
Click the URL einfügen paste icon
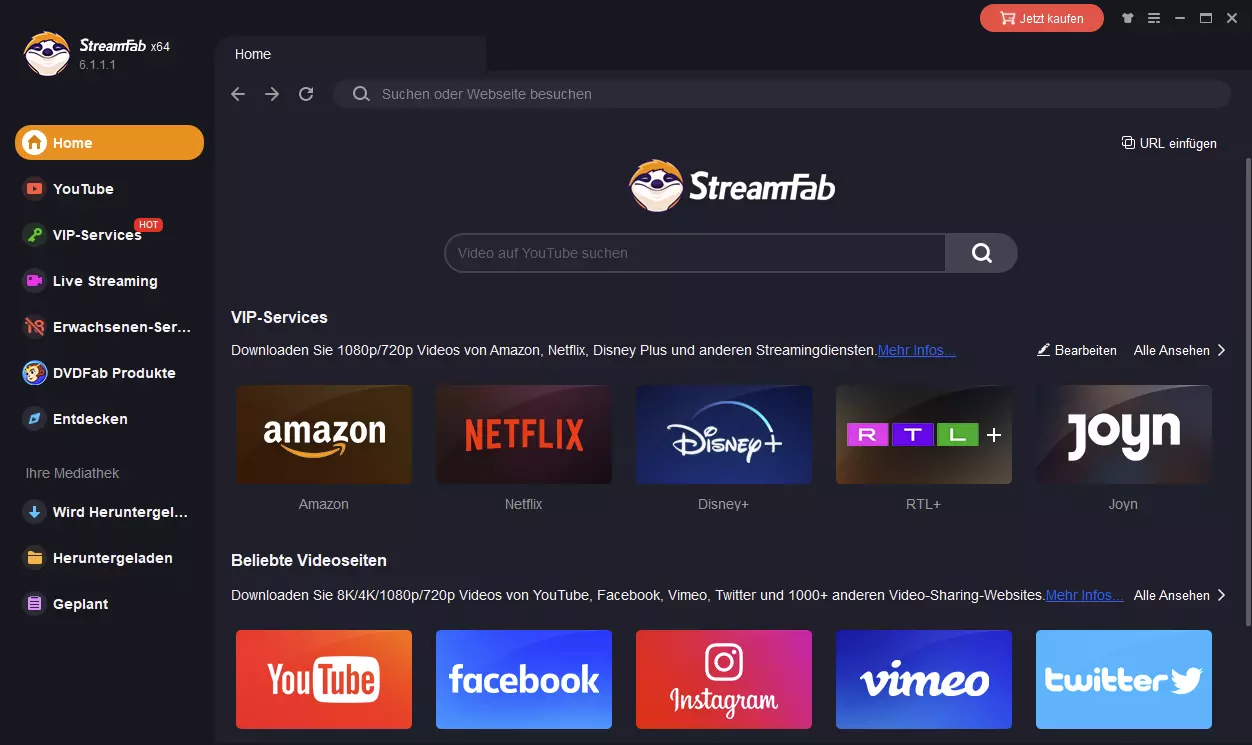coord(1128,143)
